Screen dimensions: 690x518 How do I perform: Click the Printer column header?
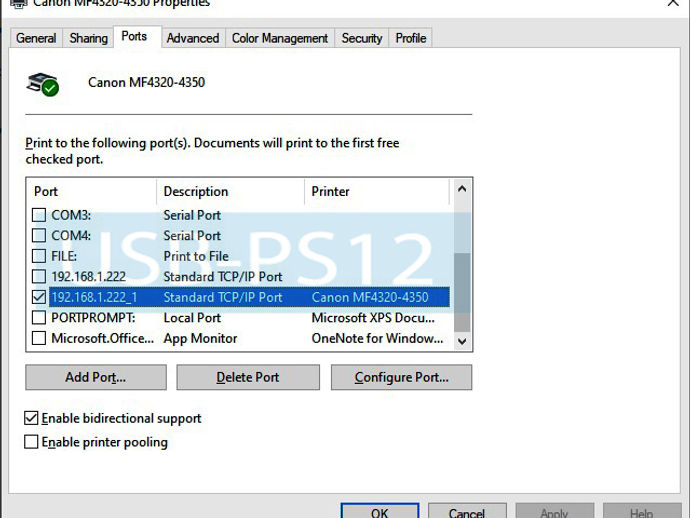377,191
